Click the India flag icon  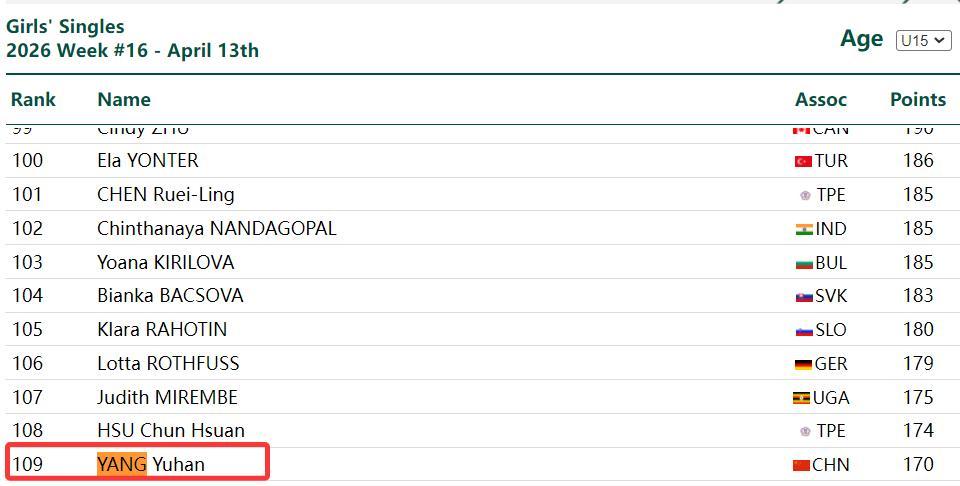(804, 229)
